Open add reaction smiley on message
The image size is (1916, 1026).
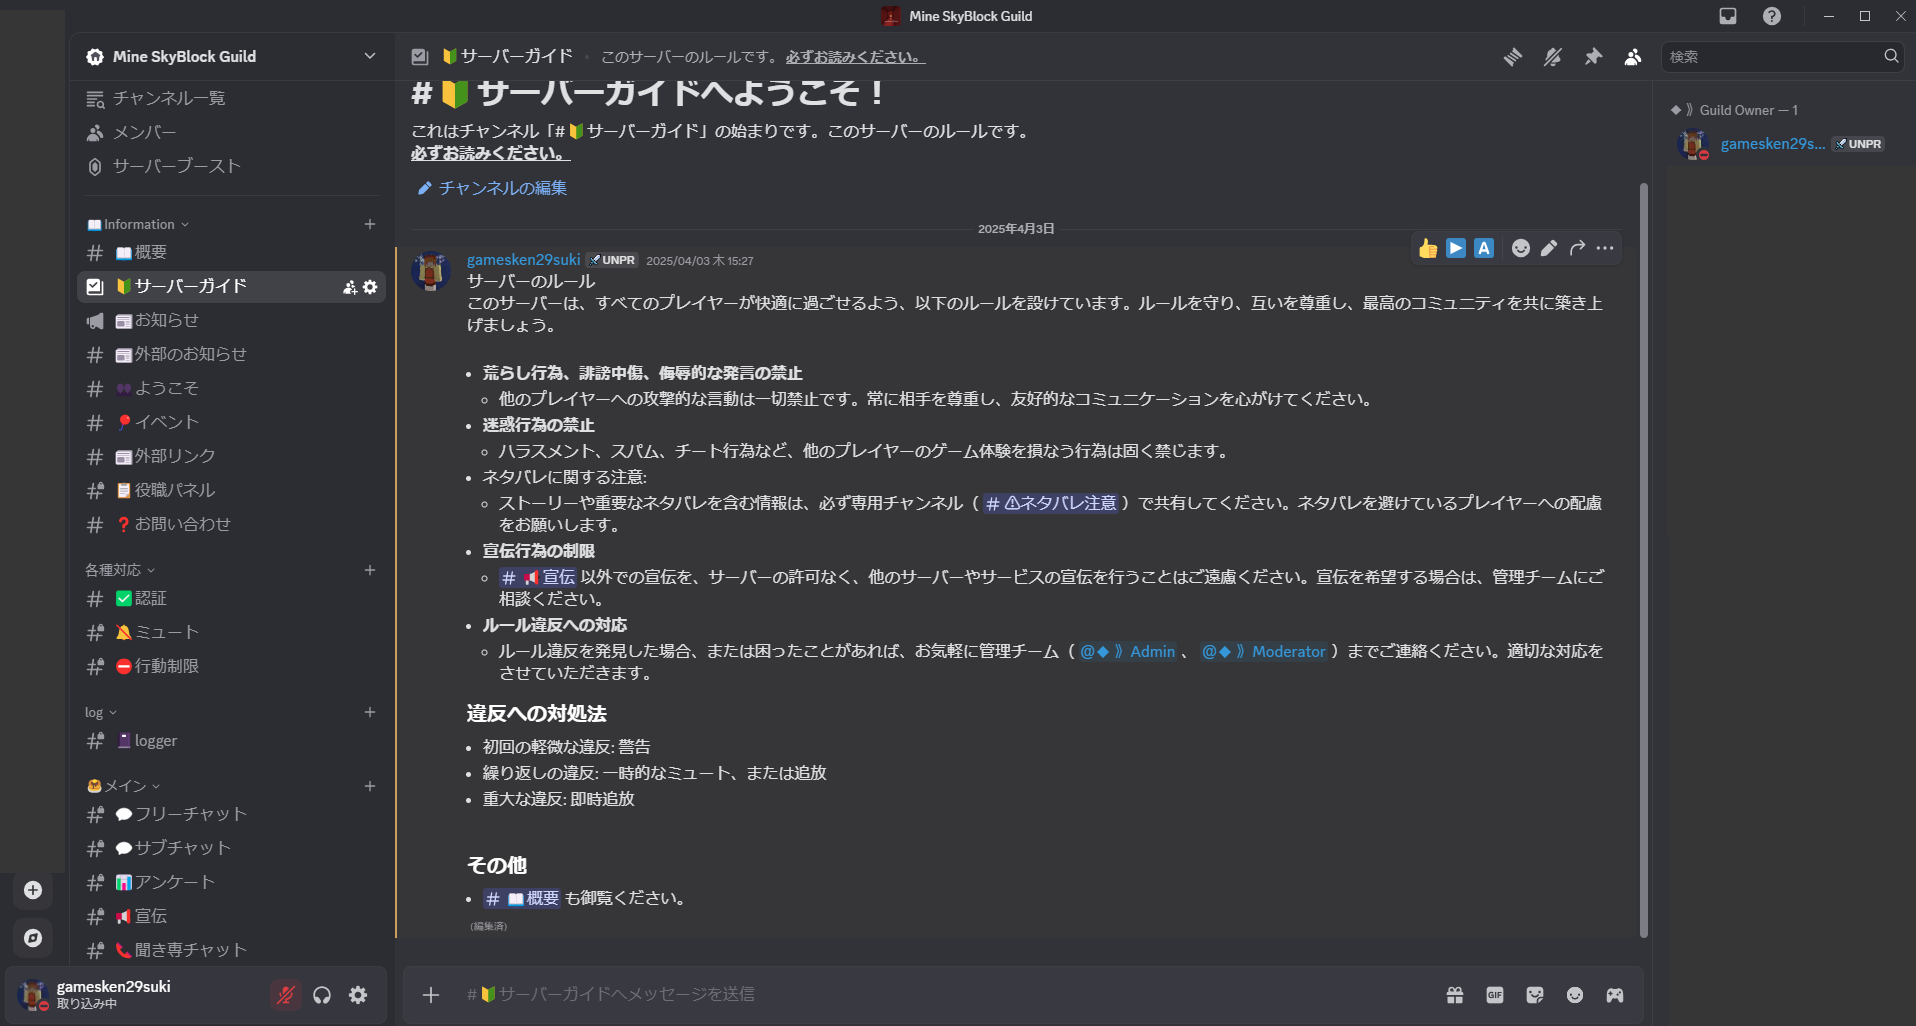click(x=1521, y=248)
